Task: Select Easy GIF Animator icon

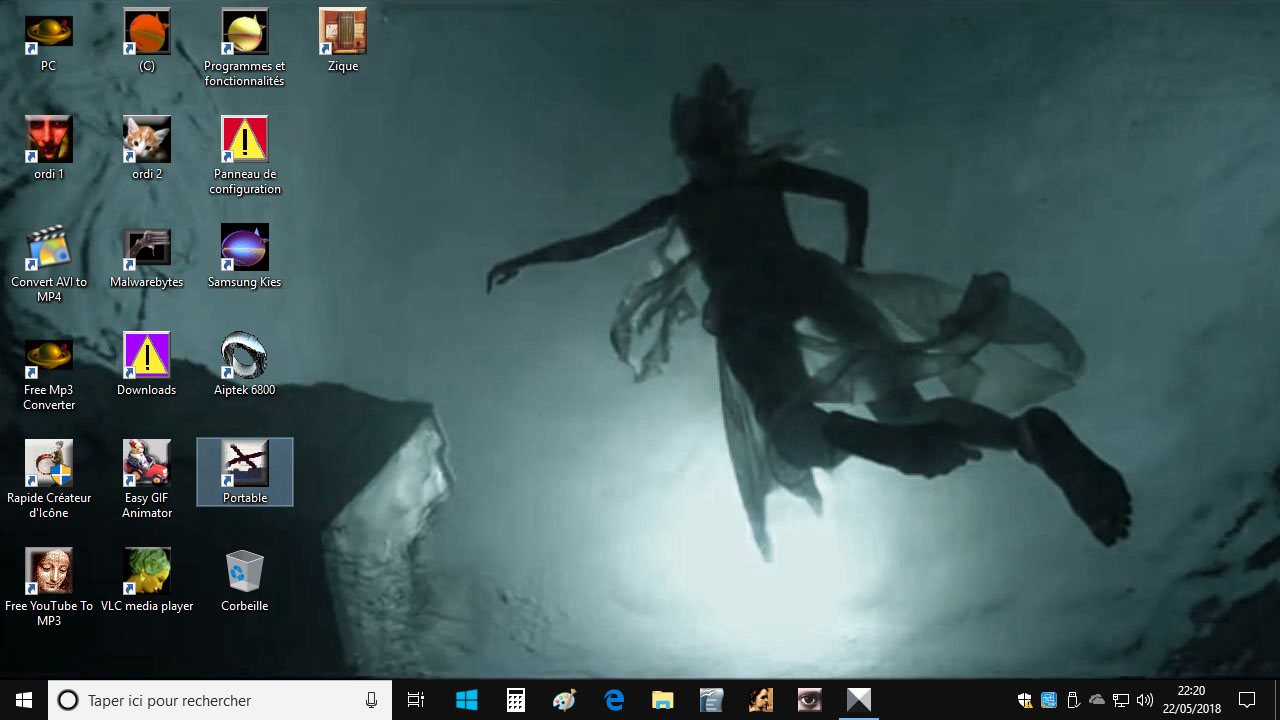Action: (x=147, y=480)
